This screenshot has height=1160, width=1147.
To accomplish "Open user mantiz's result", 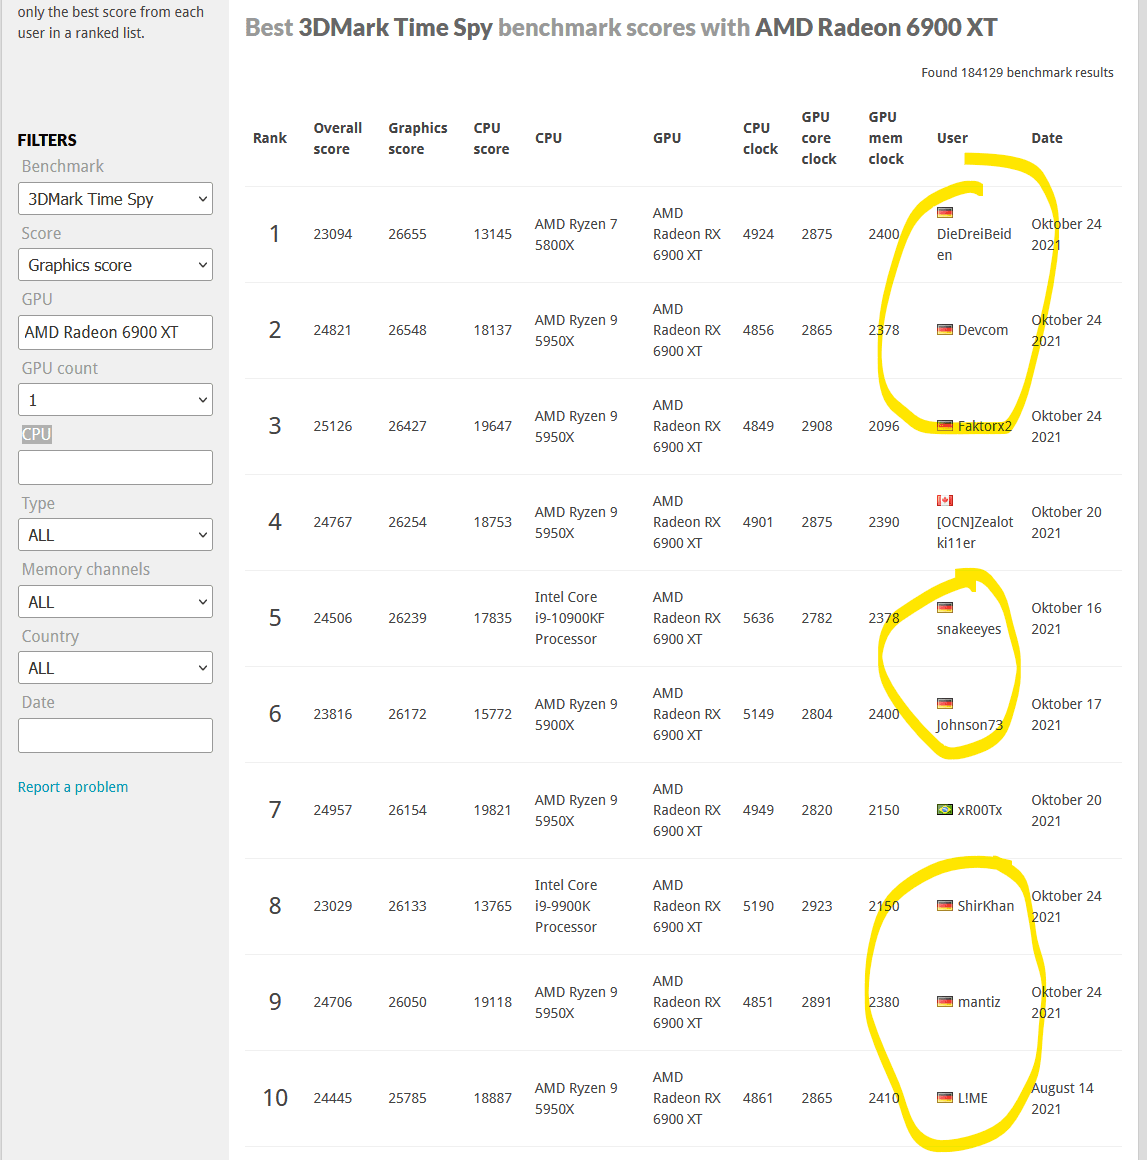I will click(x=979, y=1002).
